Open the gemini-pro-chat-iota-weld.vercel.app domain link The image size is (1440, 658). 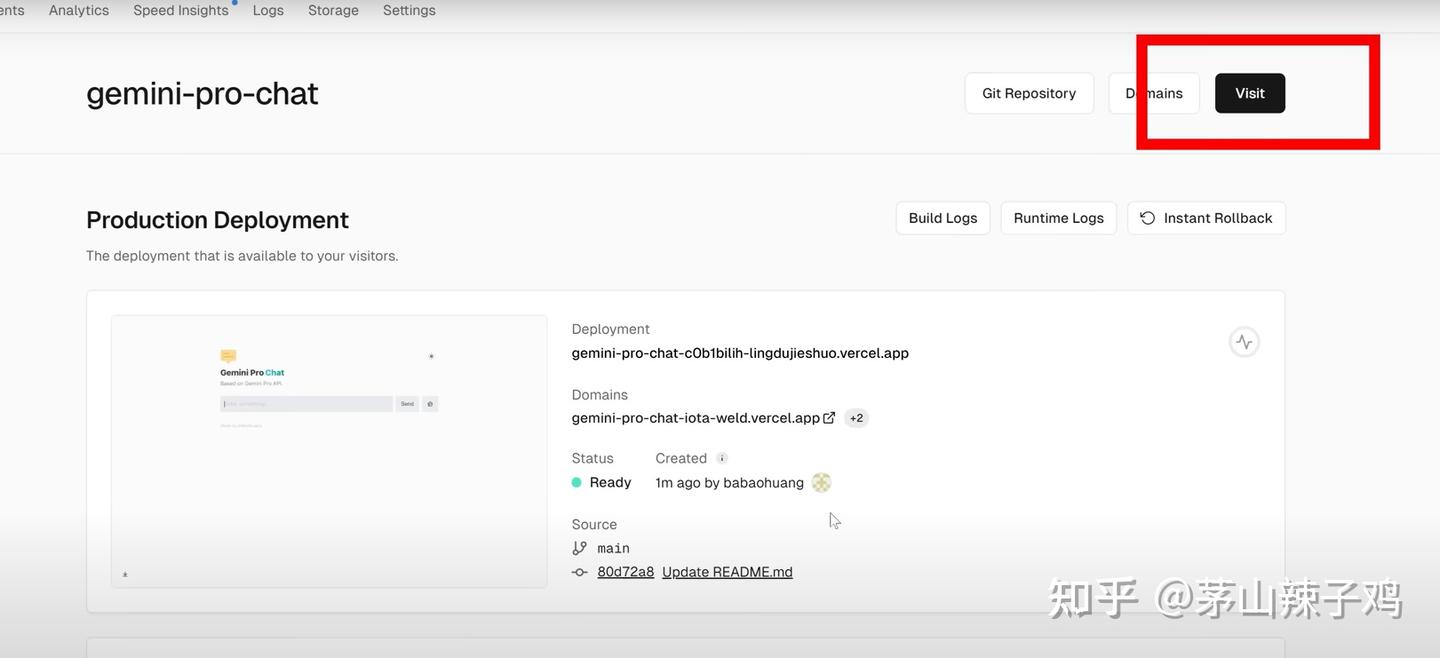tap(694, 417)
